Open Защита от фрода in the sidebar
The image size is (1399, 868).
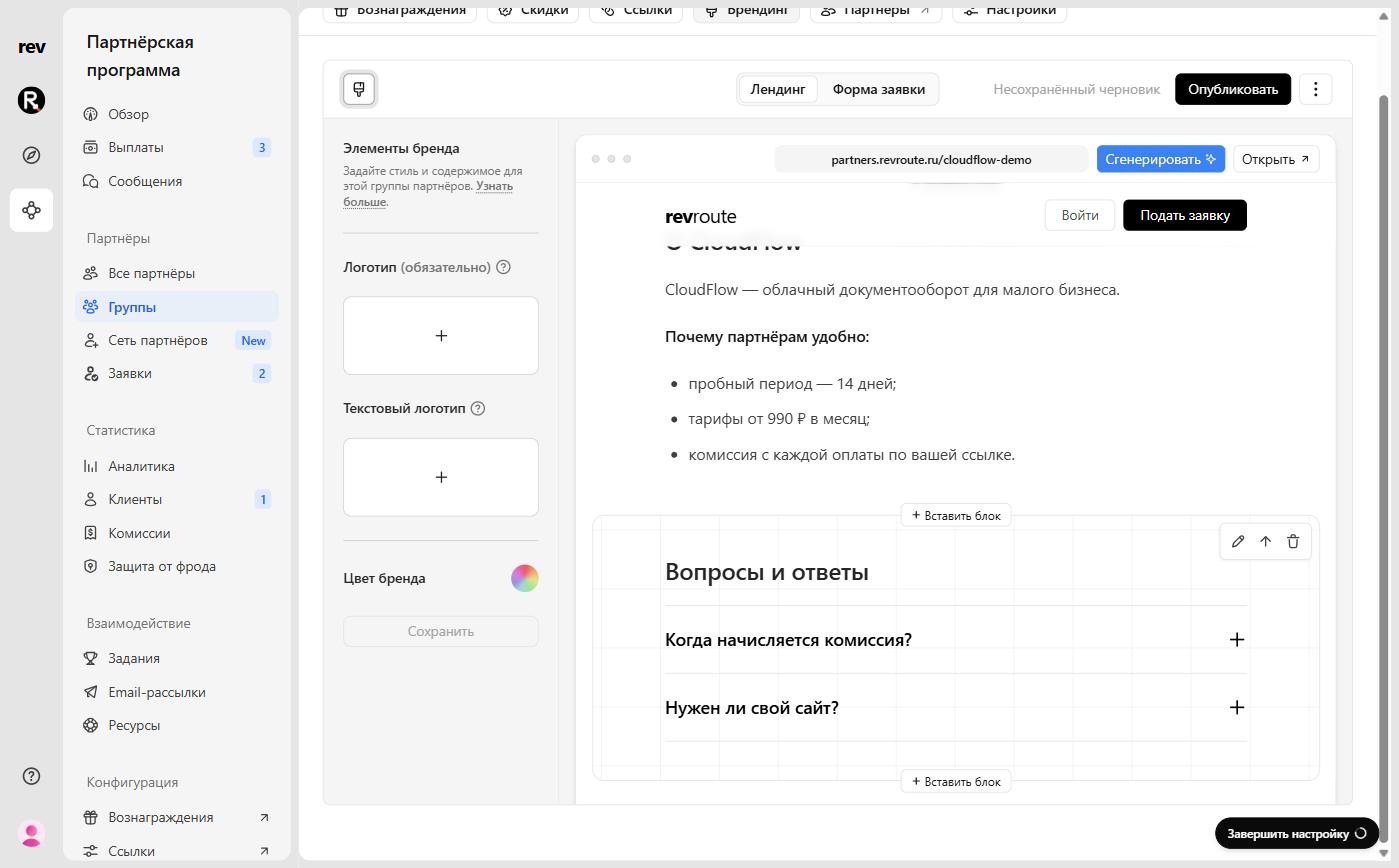click(x=177, y=566)
